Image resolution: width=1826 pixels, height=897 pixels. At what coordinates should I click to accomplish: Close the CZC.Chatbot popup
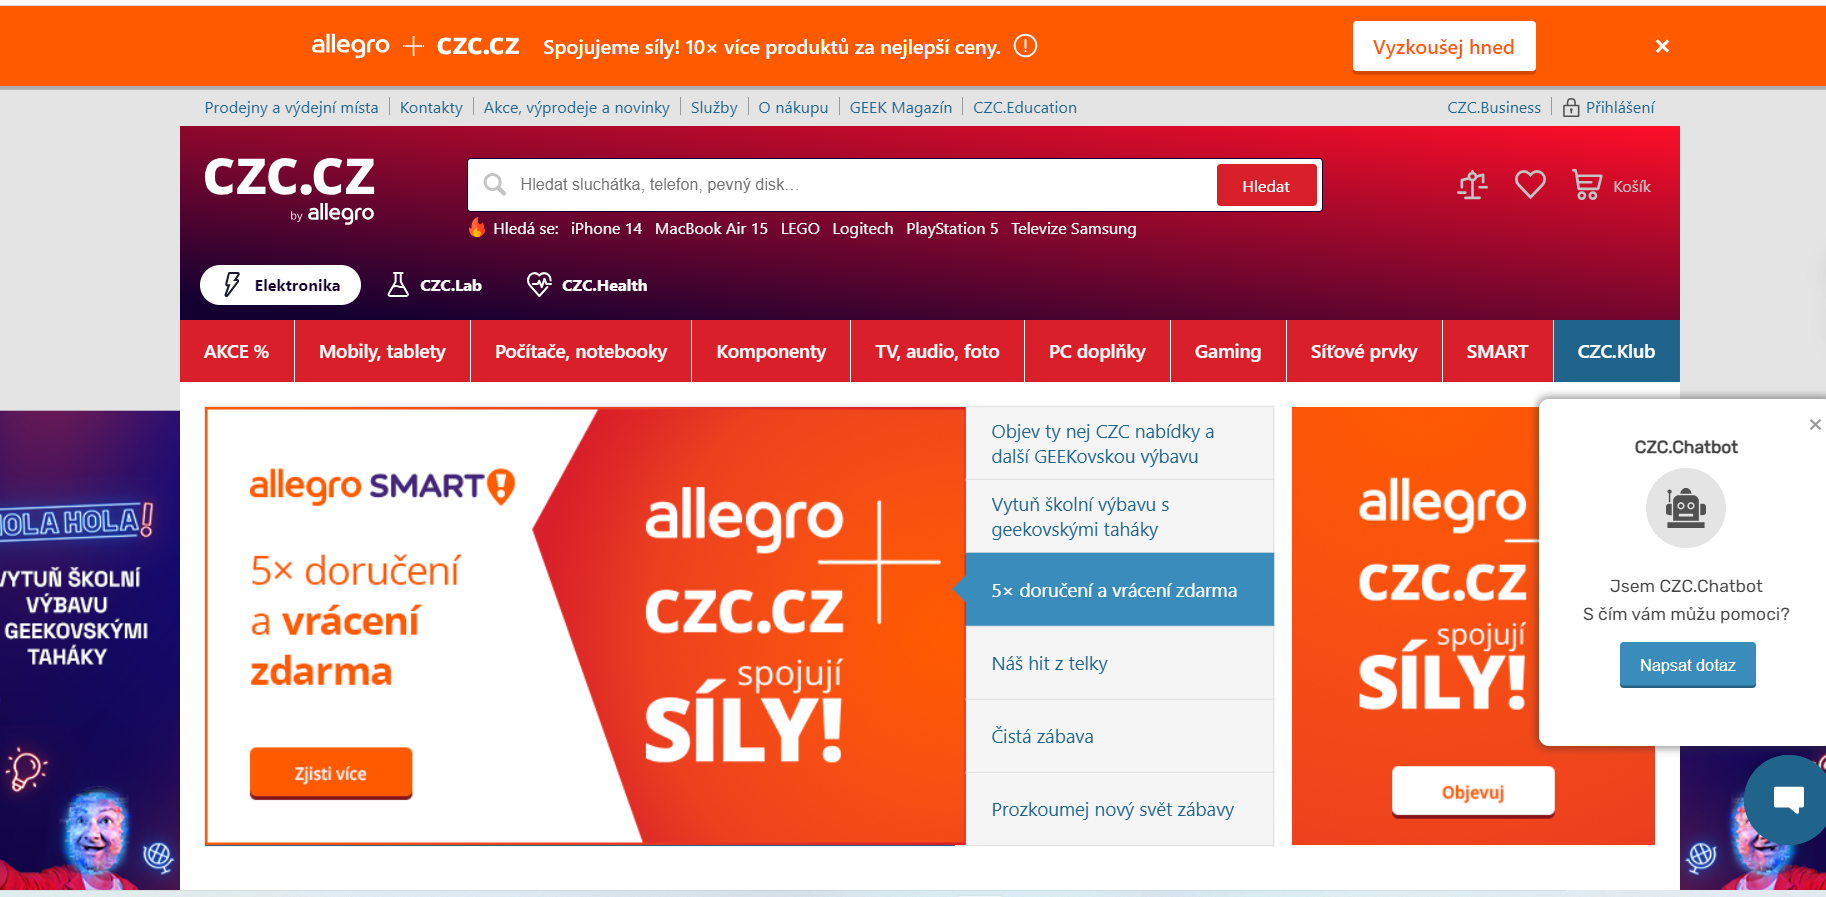pos(1815,425)
